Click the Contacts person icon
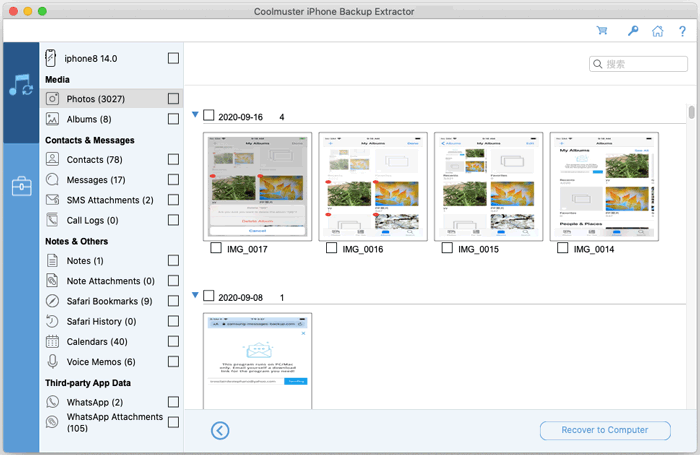The image size is (700, 455). tap(52, 159)
